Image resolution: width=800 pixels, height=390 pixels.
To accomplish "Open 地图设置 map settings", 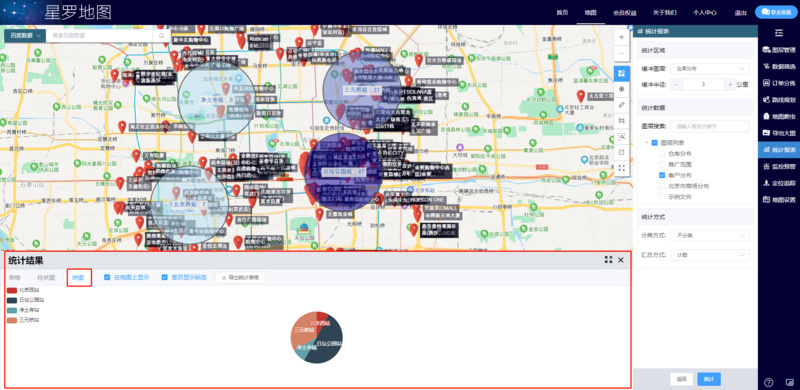I will click(x=779, y=200).
